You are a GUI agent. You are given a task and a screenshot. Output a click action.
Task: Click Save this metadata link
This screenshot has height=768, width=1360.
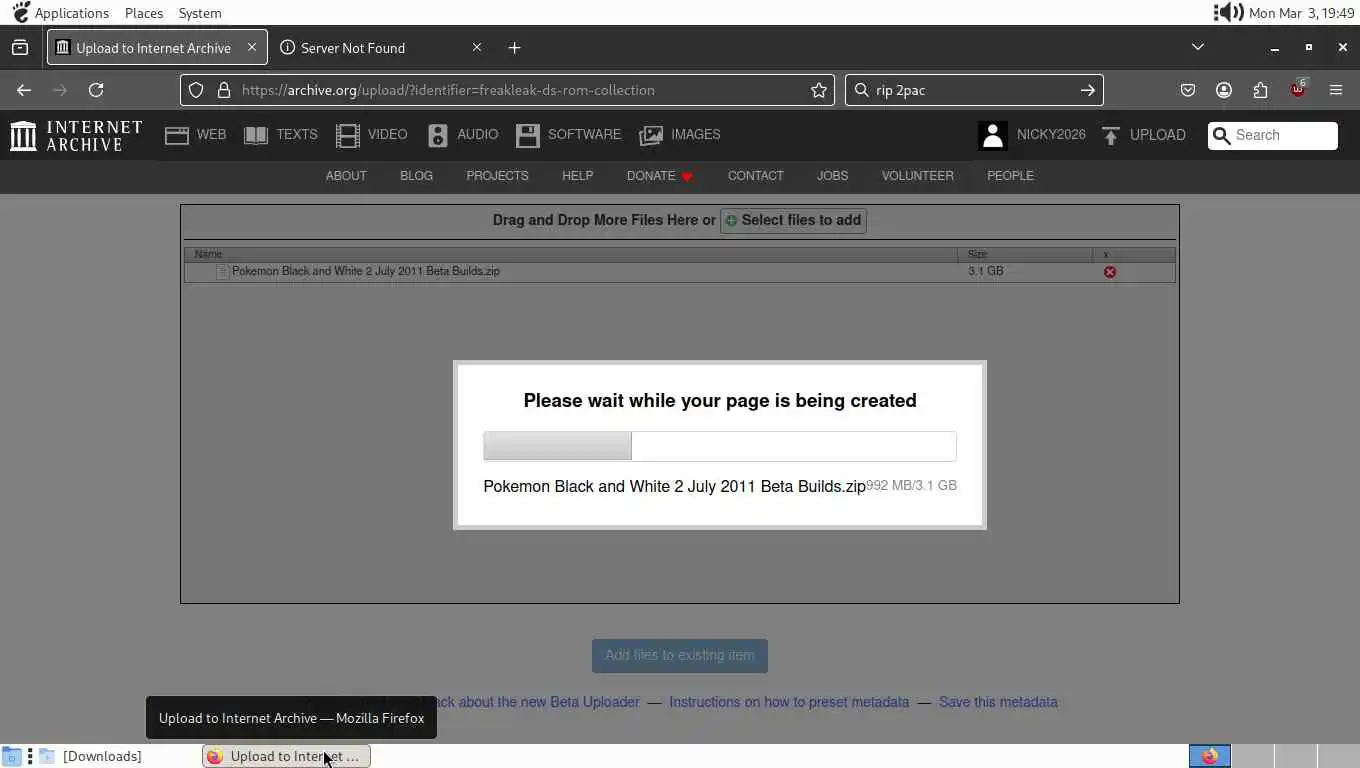[x=998, y=702]
